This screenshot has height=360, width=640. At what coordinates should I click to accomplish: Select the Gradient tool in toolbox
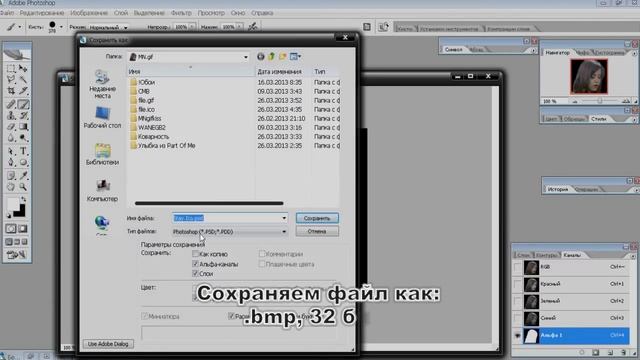pos(23,127)
